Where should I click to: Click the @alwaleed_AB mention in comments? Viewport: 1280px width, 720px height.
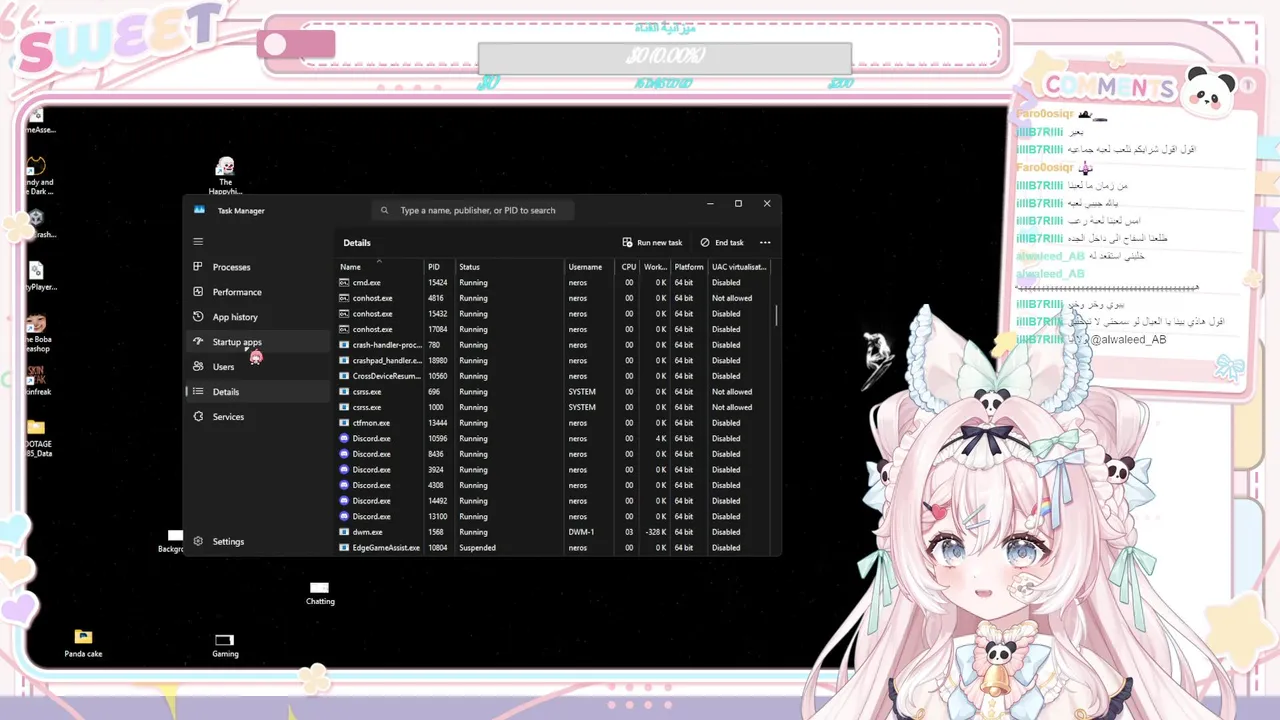pos(1128,340)
